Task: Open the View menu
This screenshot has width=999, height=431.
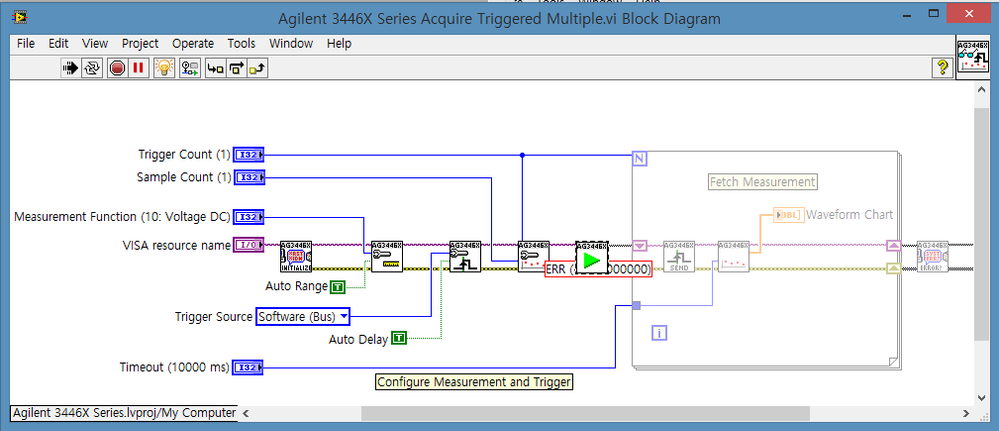Action: 95,43
